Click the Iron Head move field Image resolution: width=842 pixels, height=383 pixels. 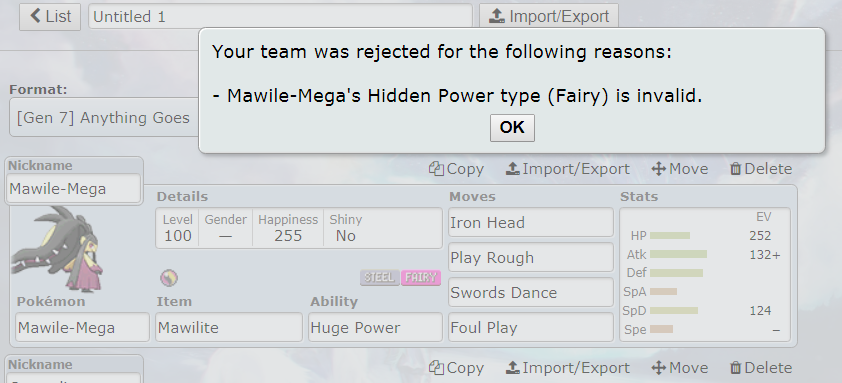[x=531, y=222]
